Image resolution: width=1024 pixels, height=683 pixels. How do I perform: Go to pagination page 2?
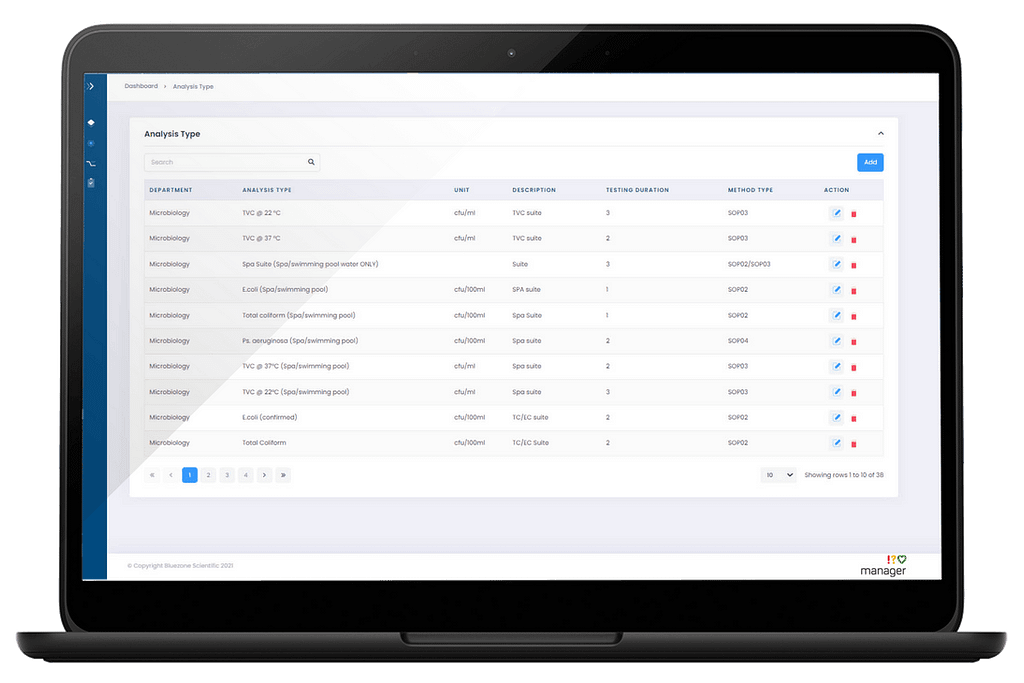click(x=208, y=475)
